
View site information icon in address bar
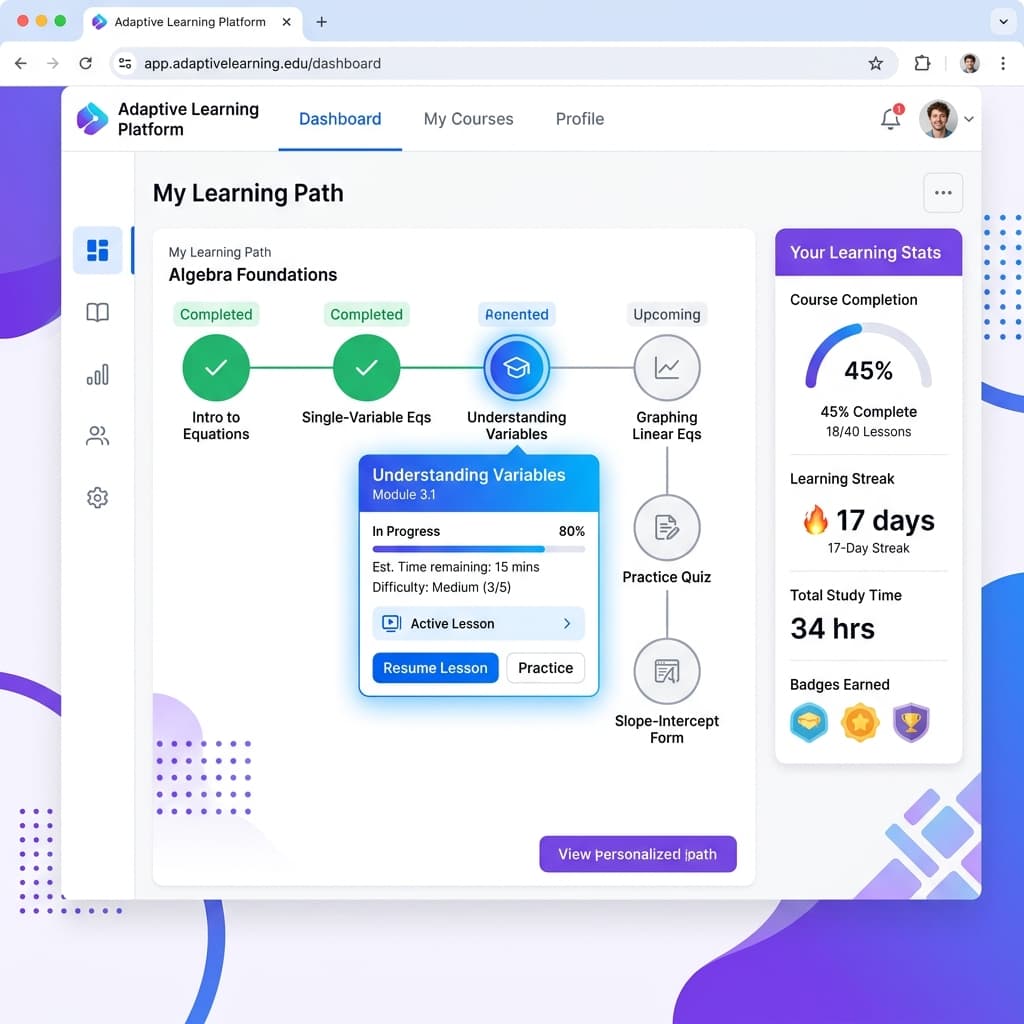pos(125,63)
